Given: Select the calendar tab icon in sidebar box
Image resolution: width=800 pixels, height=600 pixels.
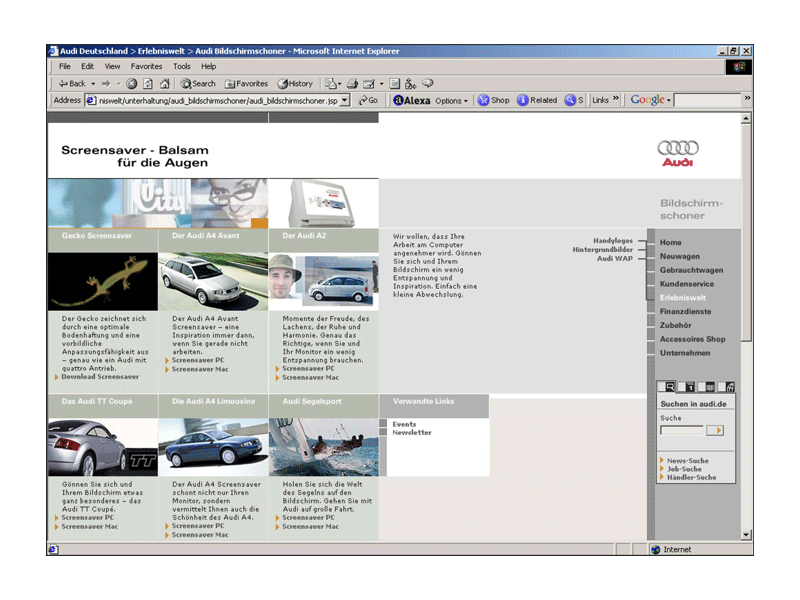Looking at the screenshot, I should click(x=690, y=387).
